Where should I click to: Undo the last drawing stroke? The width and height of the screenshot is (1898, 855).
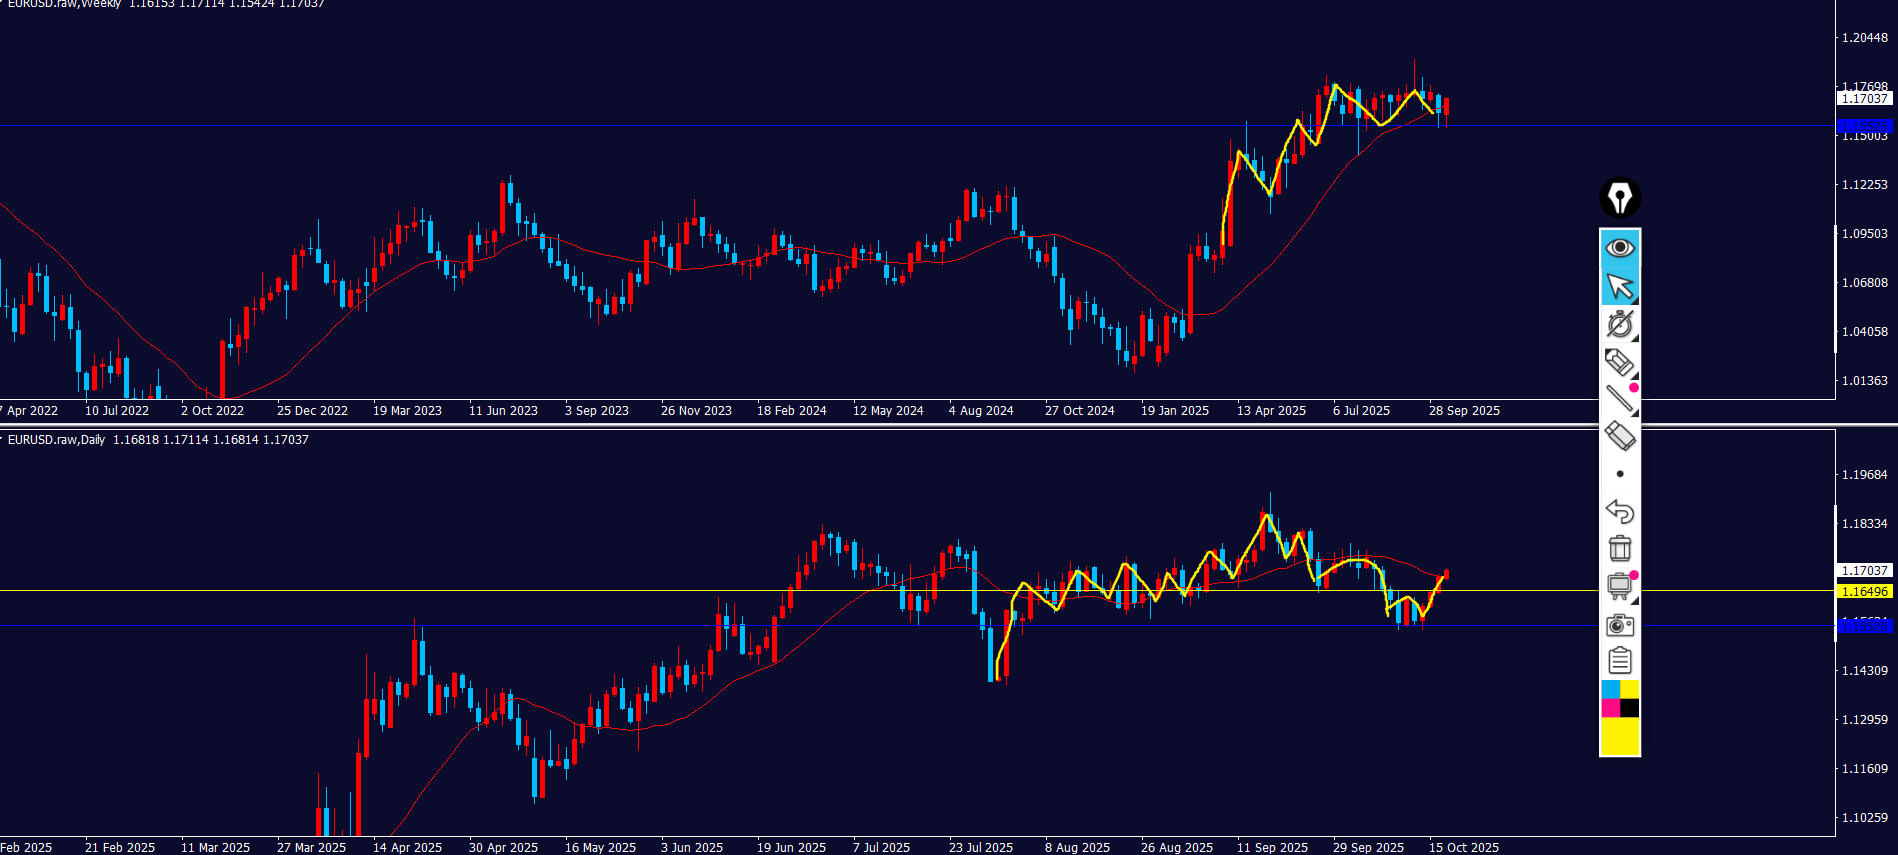coord(1619,511)
